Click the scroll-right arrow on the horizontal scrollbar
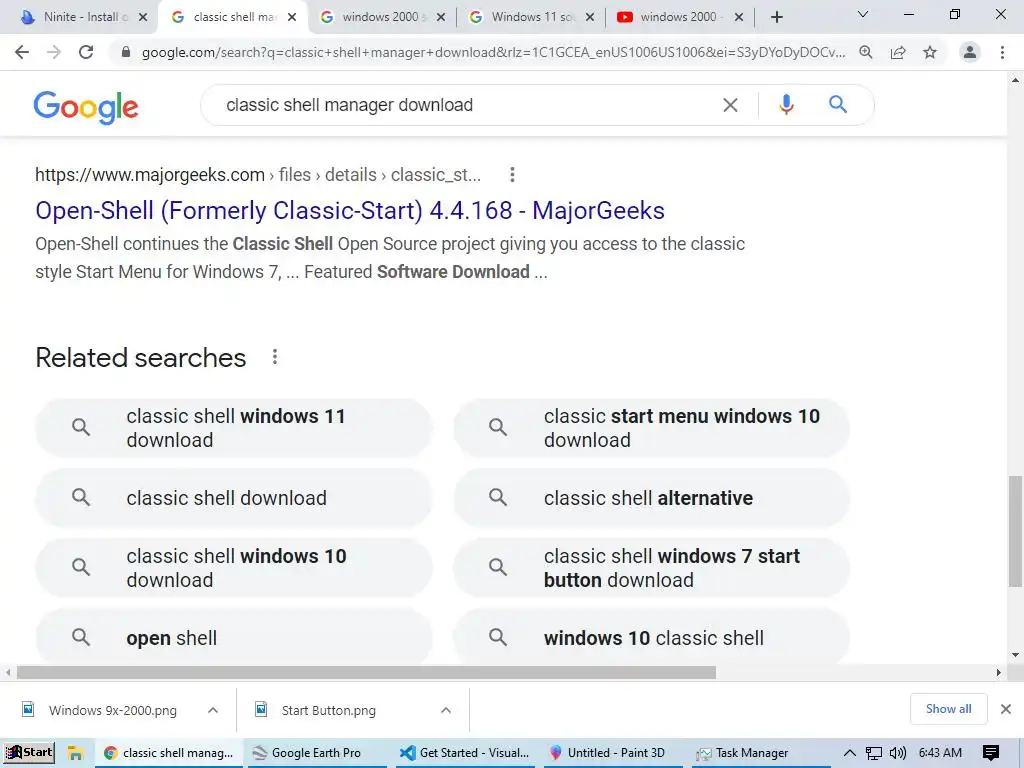The width and height of the screenshot is (1024, 768). pyautogui.click(x=999, y=672)
